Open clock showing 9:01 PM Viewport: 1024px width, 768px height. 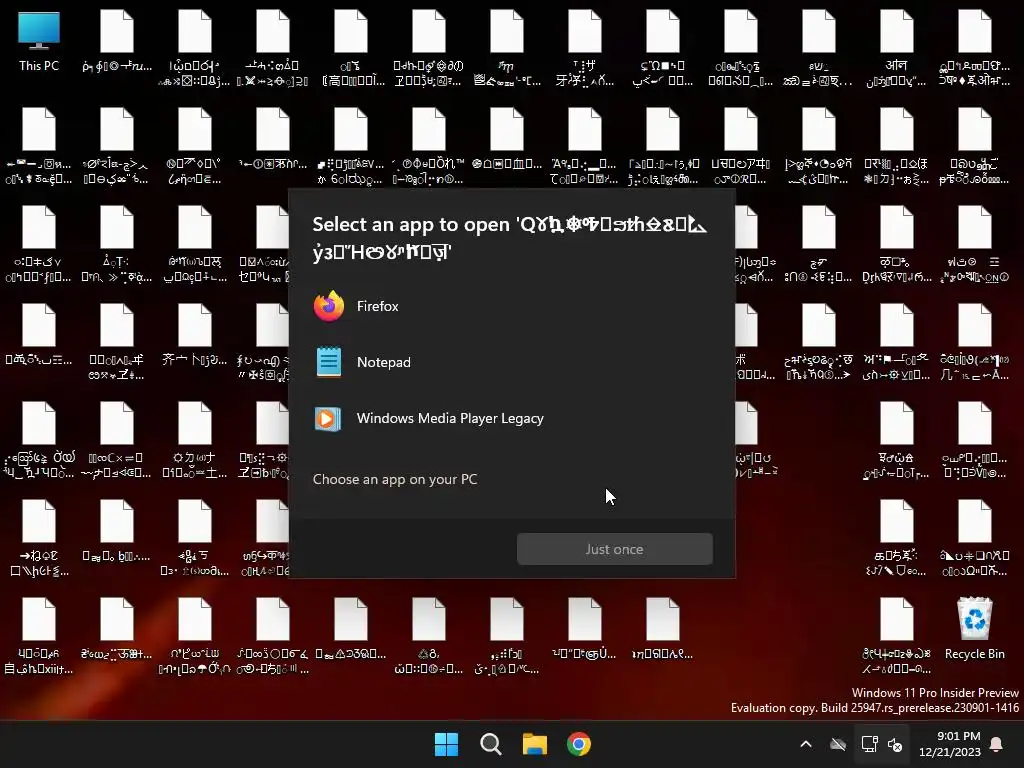[950, 744]
